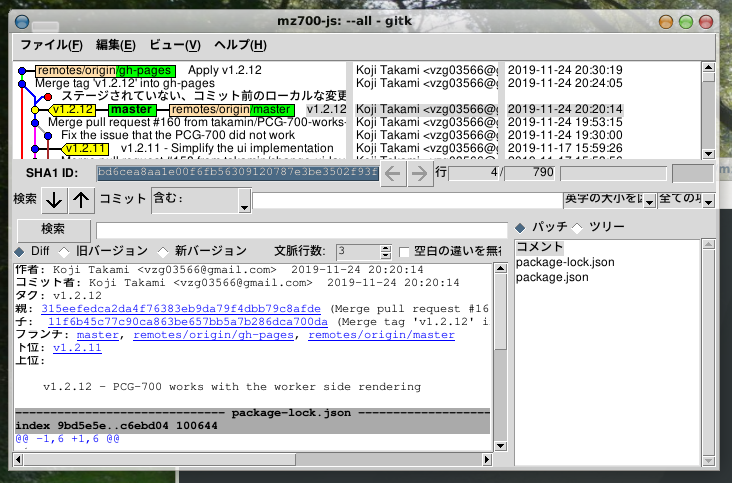Click date 2019-11-24 19:53:15 in commit list
This screenshot has width=732, height=483.
(x=565, y=122)
